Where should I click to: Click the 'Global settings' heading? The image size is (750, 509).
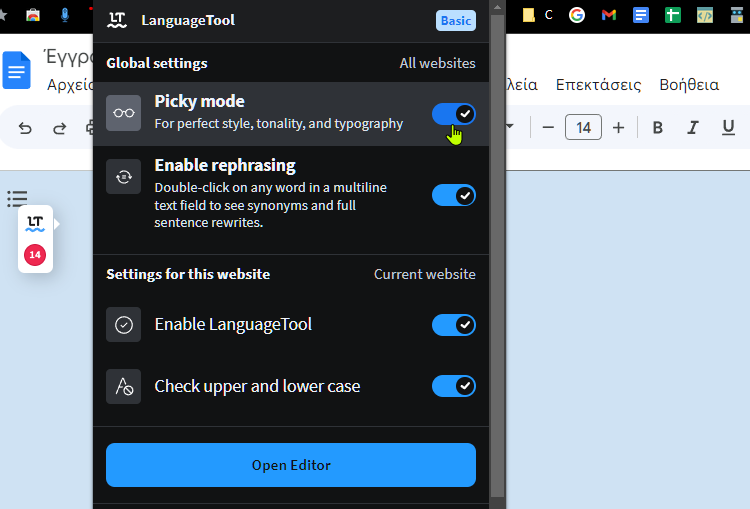click(x=157, y=63)
